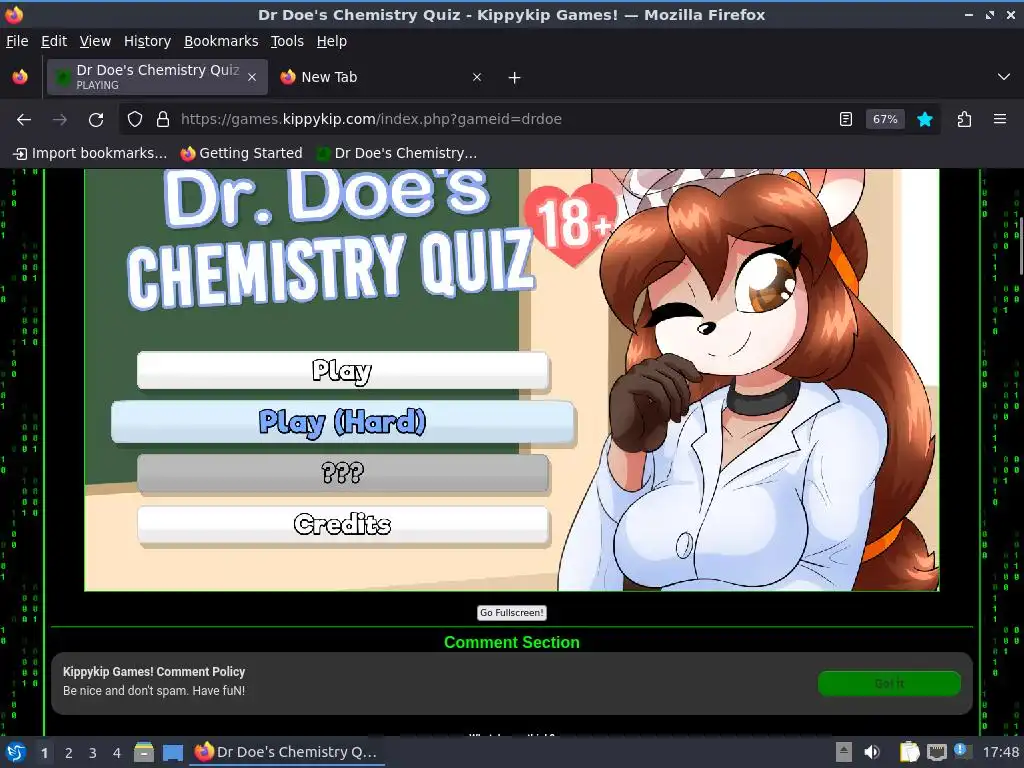Image resolution: width=1024 pixels, height=768 pixels.
Task: Open the volume speaker tray icon
Action: [872, 752]
